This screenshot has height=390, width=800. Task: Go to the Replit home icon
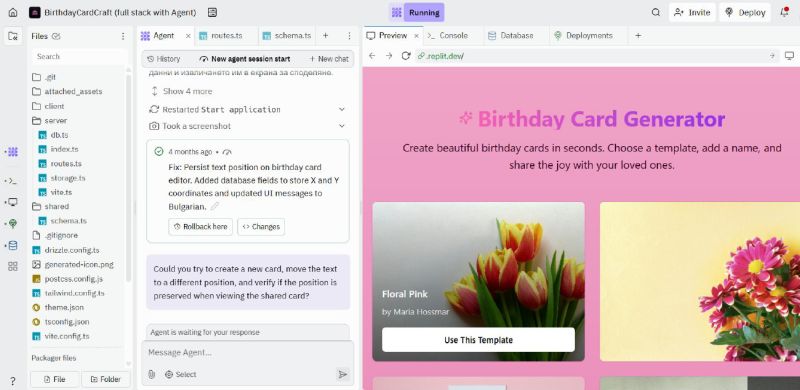[x=13, y=13]
